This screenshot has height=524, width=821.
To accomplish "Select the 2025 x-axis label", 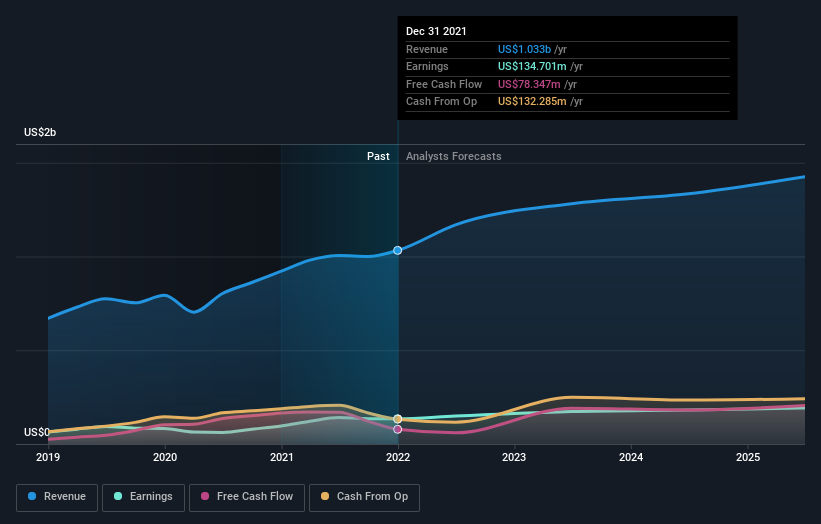I will pos(748,458).
